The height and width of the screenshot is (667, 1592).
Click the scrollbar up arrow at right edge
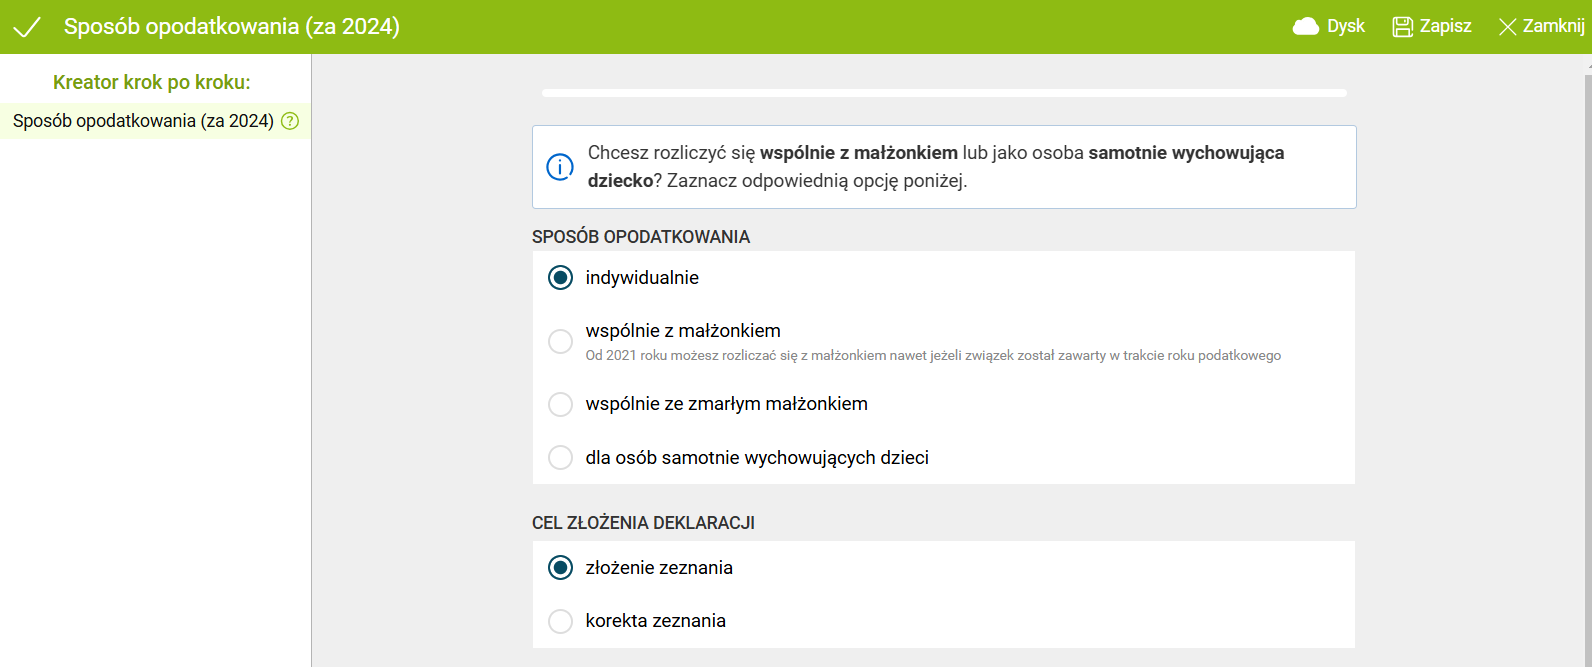(1588, 64)
